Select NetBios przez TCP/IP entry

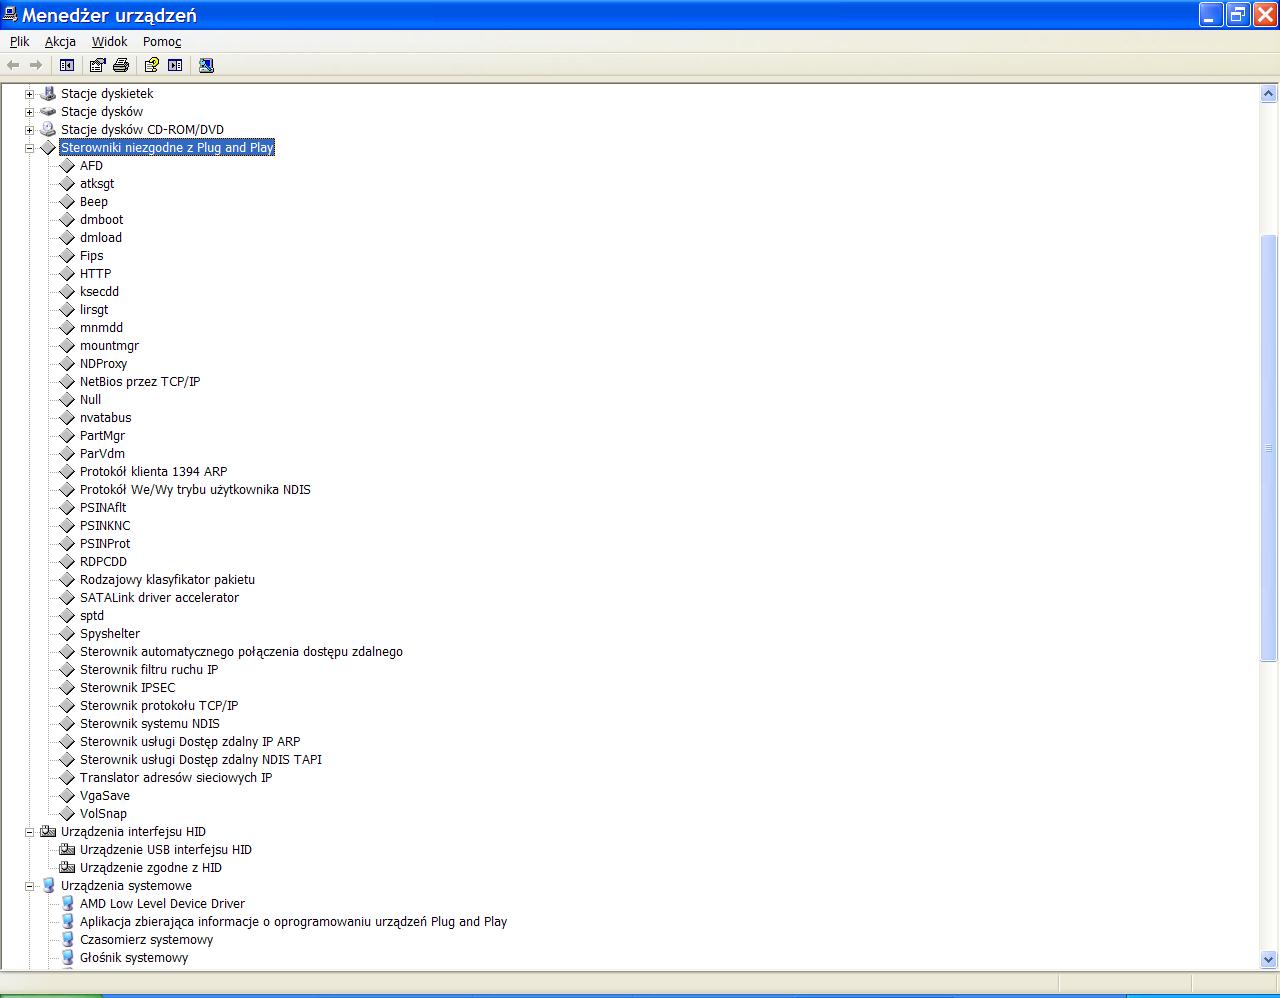140,382
